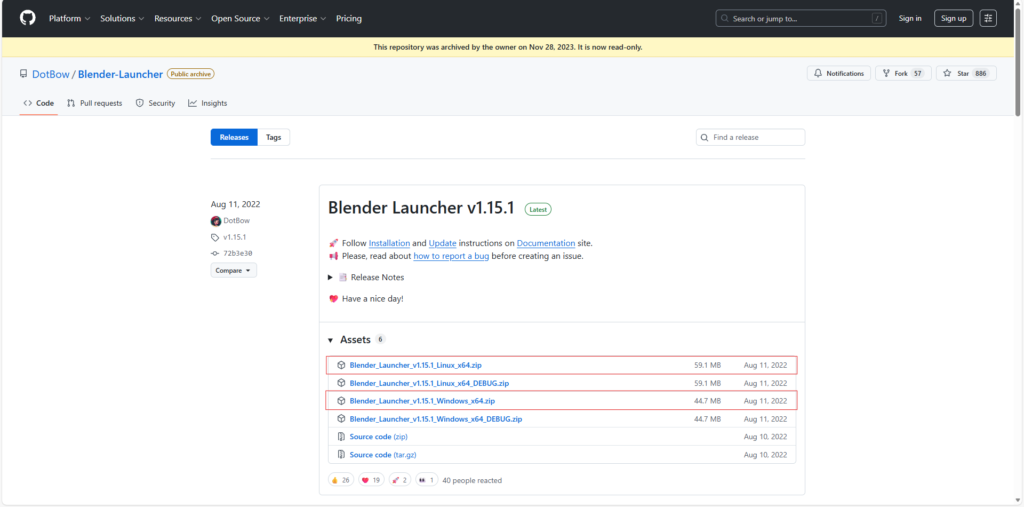Open the Insights tab

208,103
